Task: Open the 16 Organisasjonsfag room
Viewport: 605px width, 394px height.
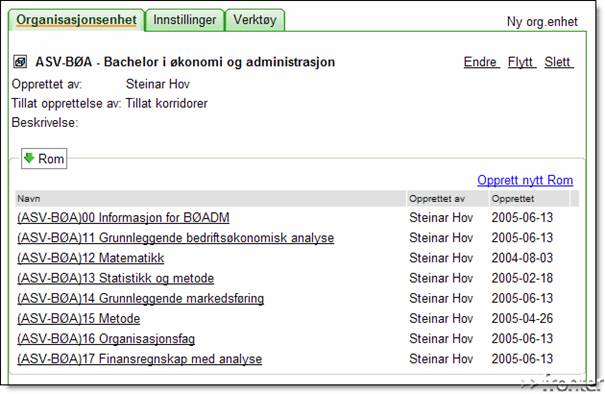Action: pos(106,338)
